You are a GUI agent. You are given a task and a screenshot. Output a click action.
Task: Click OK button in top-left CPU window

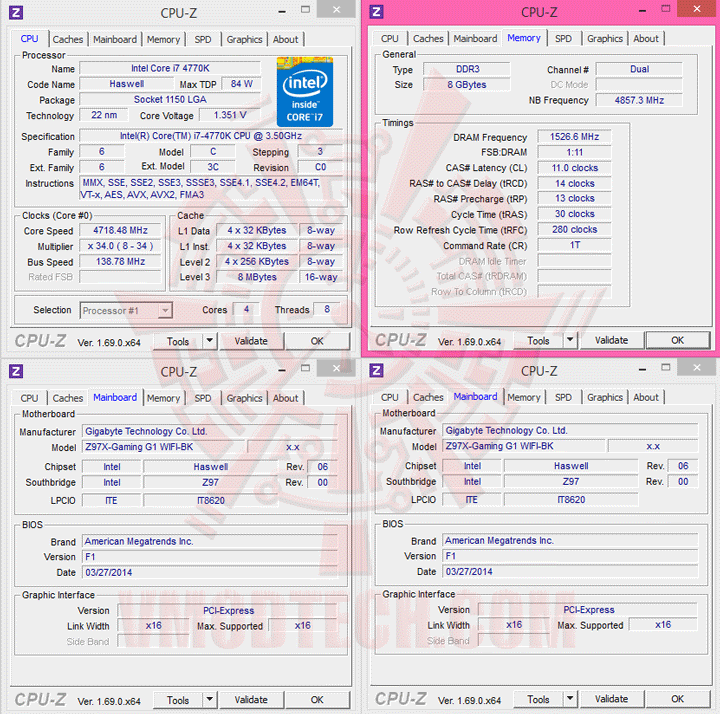point(317,341)
